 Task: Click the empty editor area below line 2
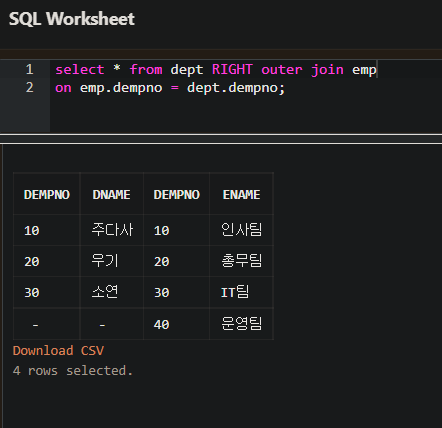point(247,115)
